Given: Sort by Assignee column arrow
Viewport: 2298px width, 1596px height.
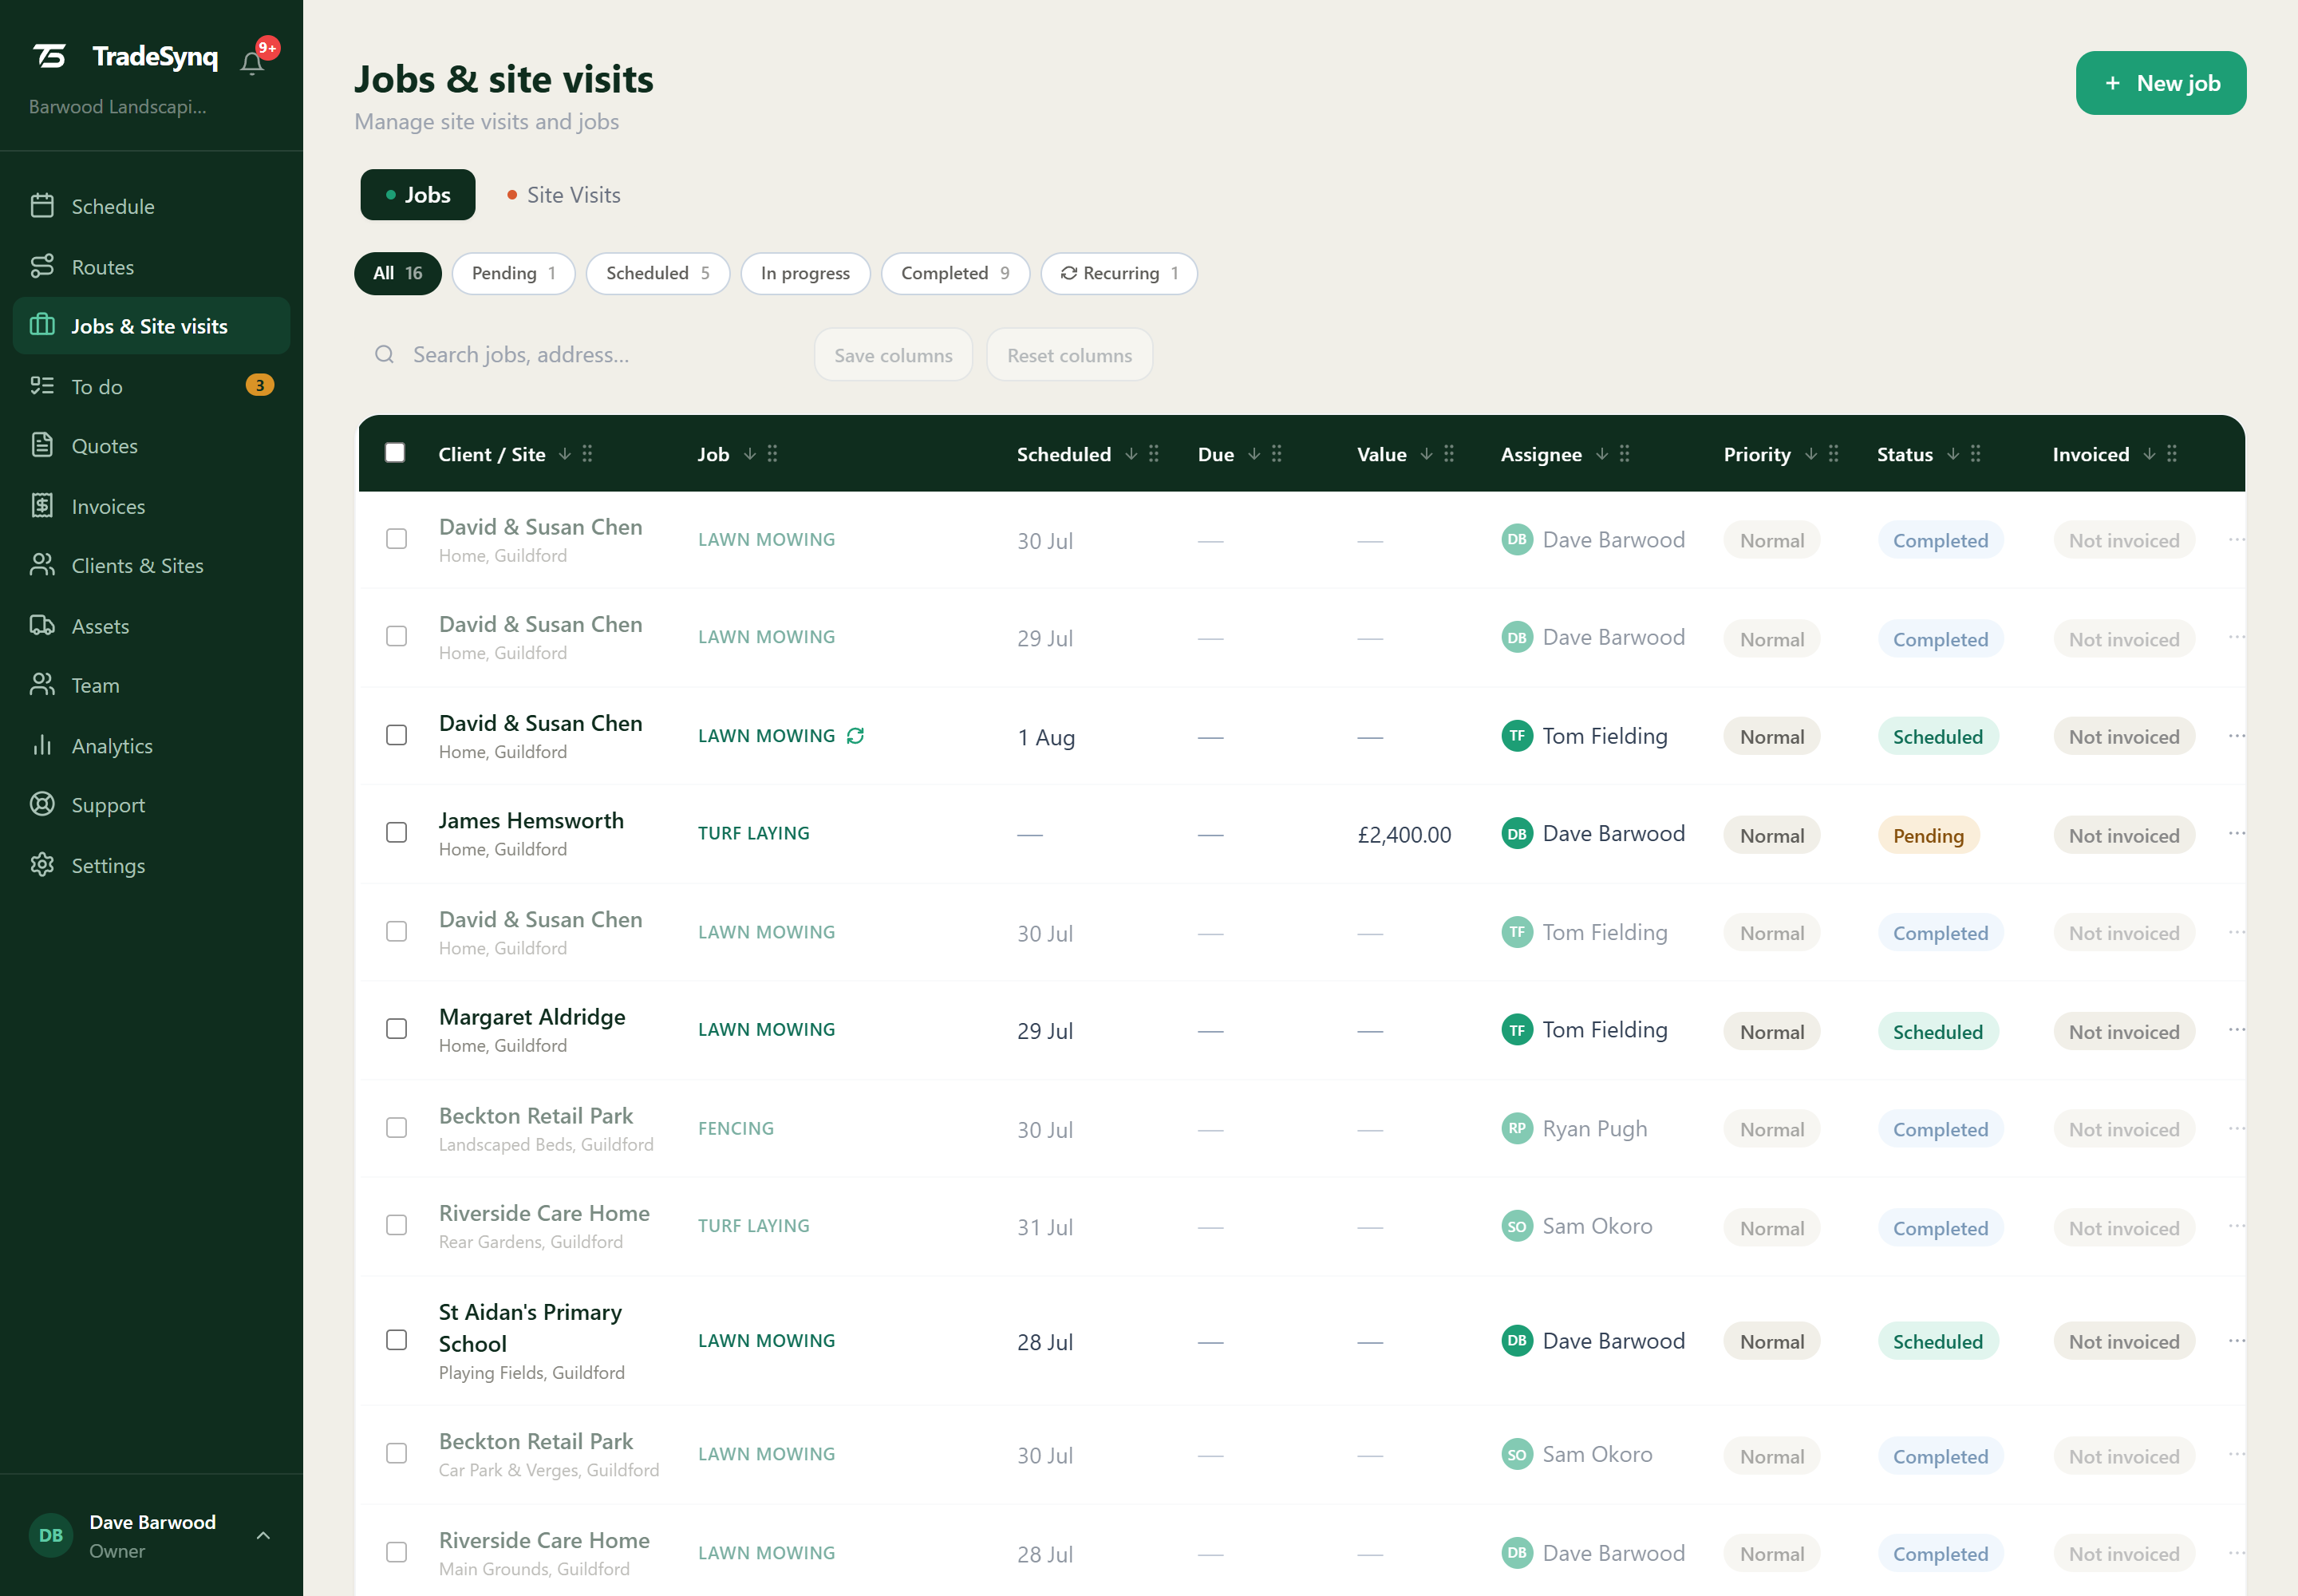Looking at the screenshot, I should [x=1602, y=454].
